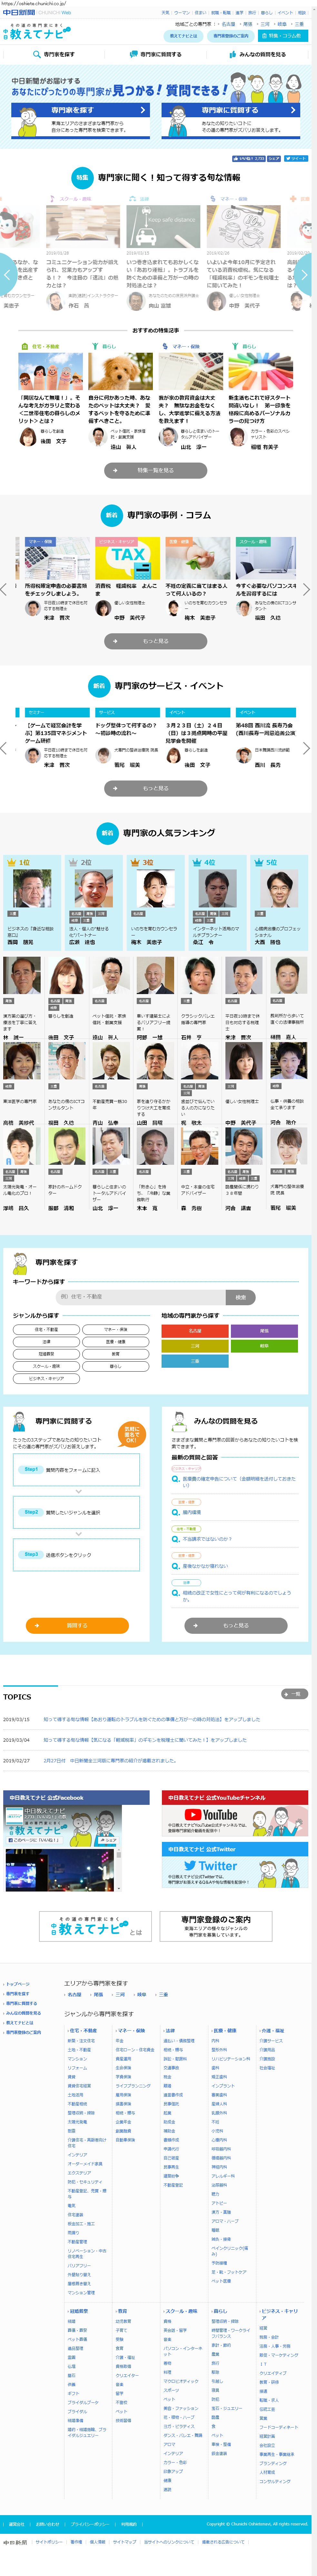Click the Twitter tweet button under hero

coord(296,158)
